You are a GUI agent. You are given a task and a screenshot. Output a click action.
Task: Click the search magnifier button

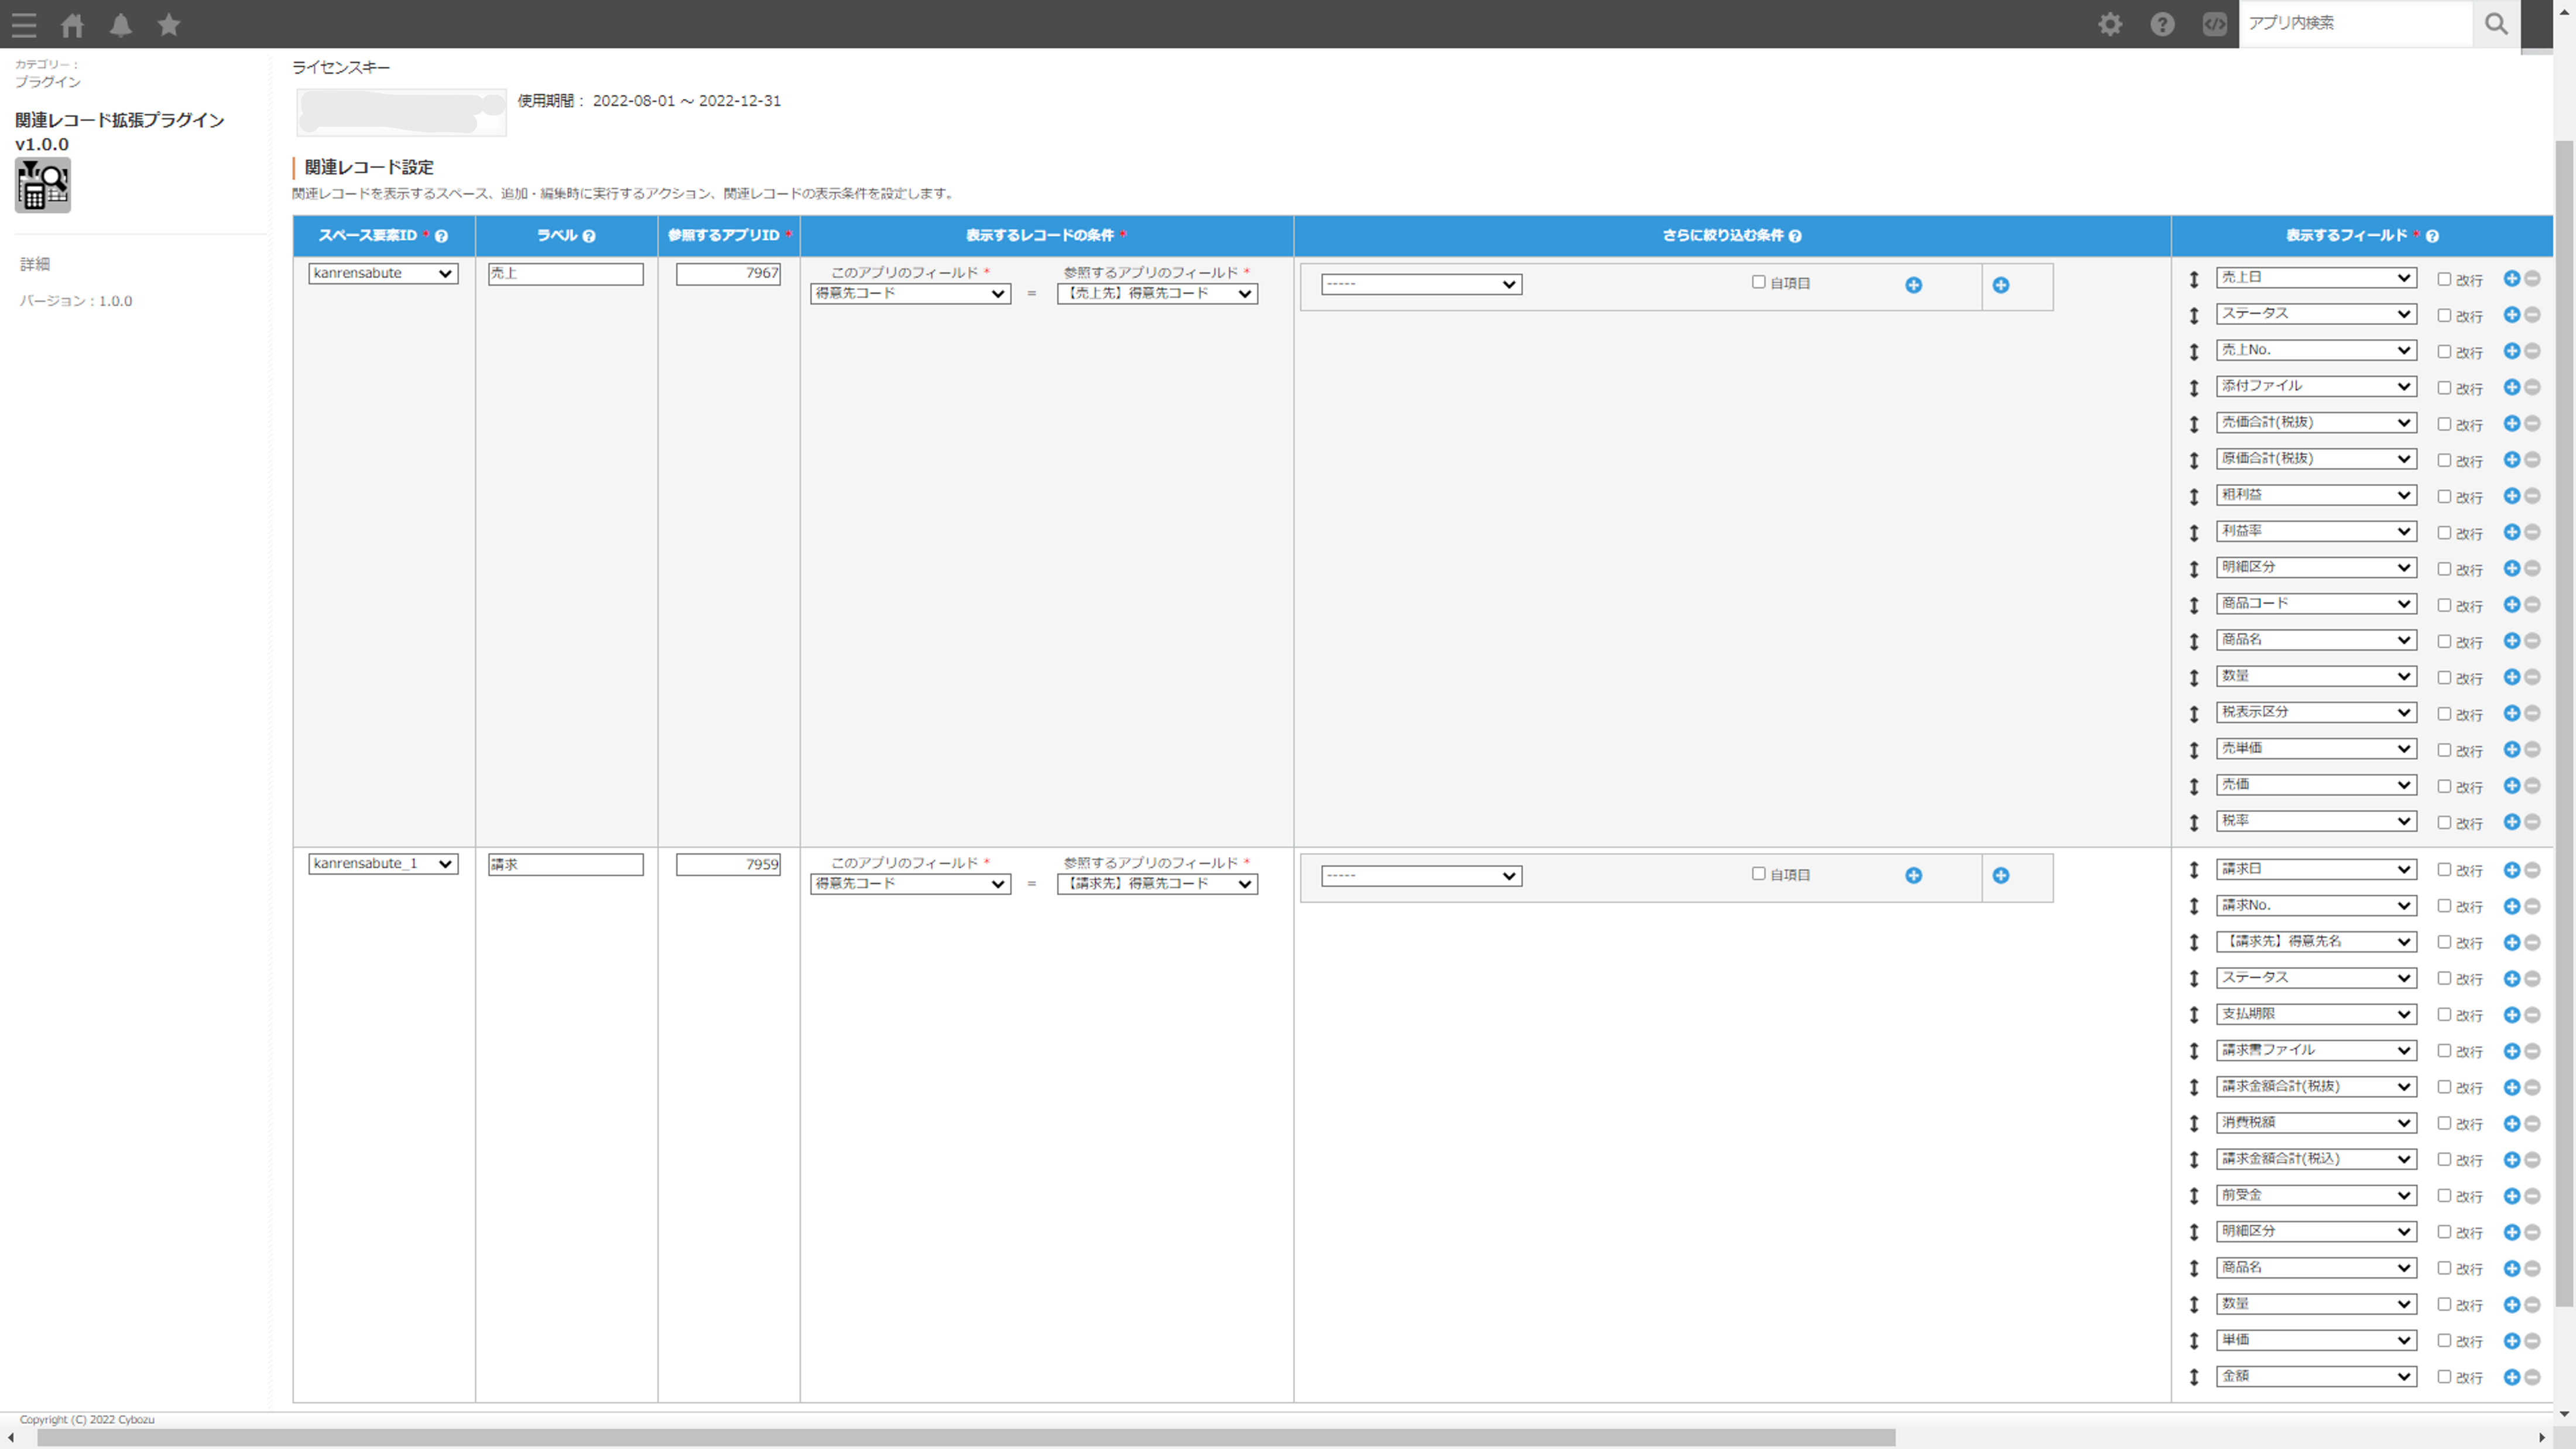pos(2496,24)
